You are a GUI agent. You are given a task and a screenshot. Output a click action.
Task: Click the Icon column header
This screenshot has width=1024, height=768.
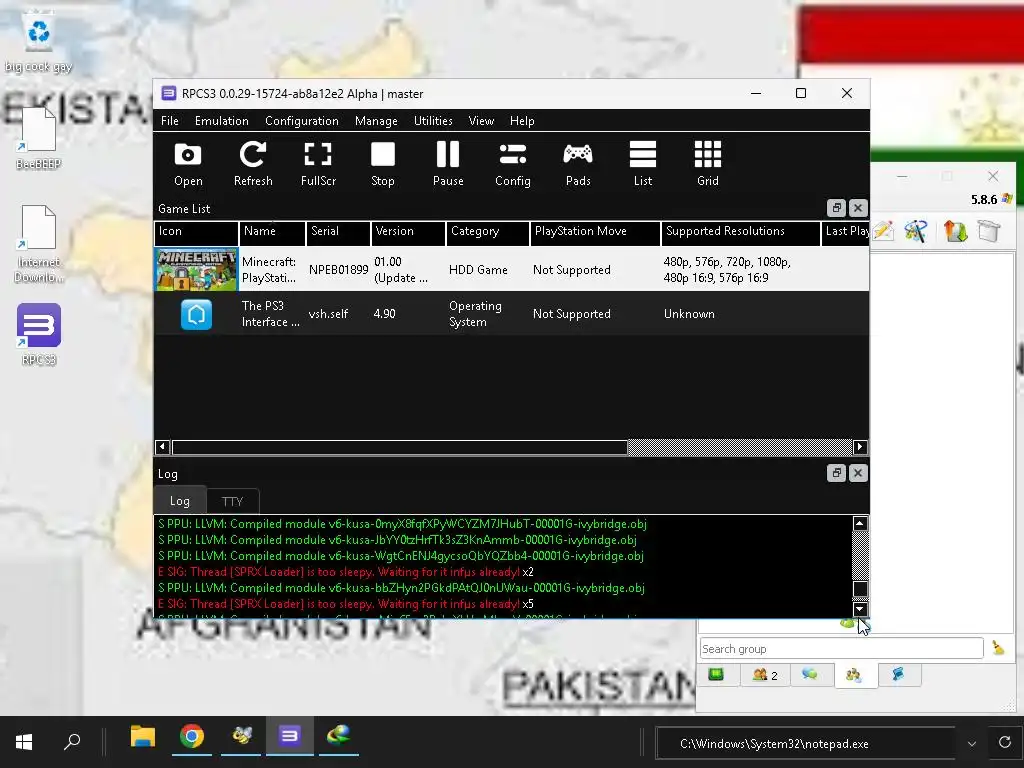[x=196, y=231]
